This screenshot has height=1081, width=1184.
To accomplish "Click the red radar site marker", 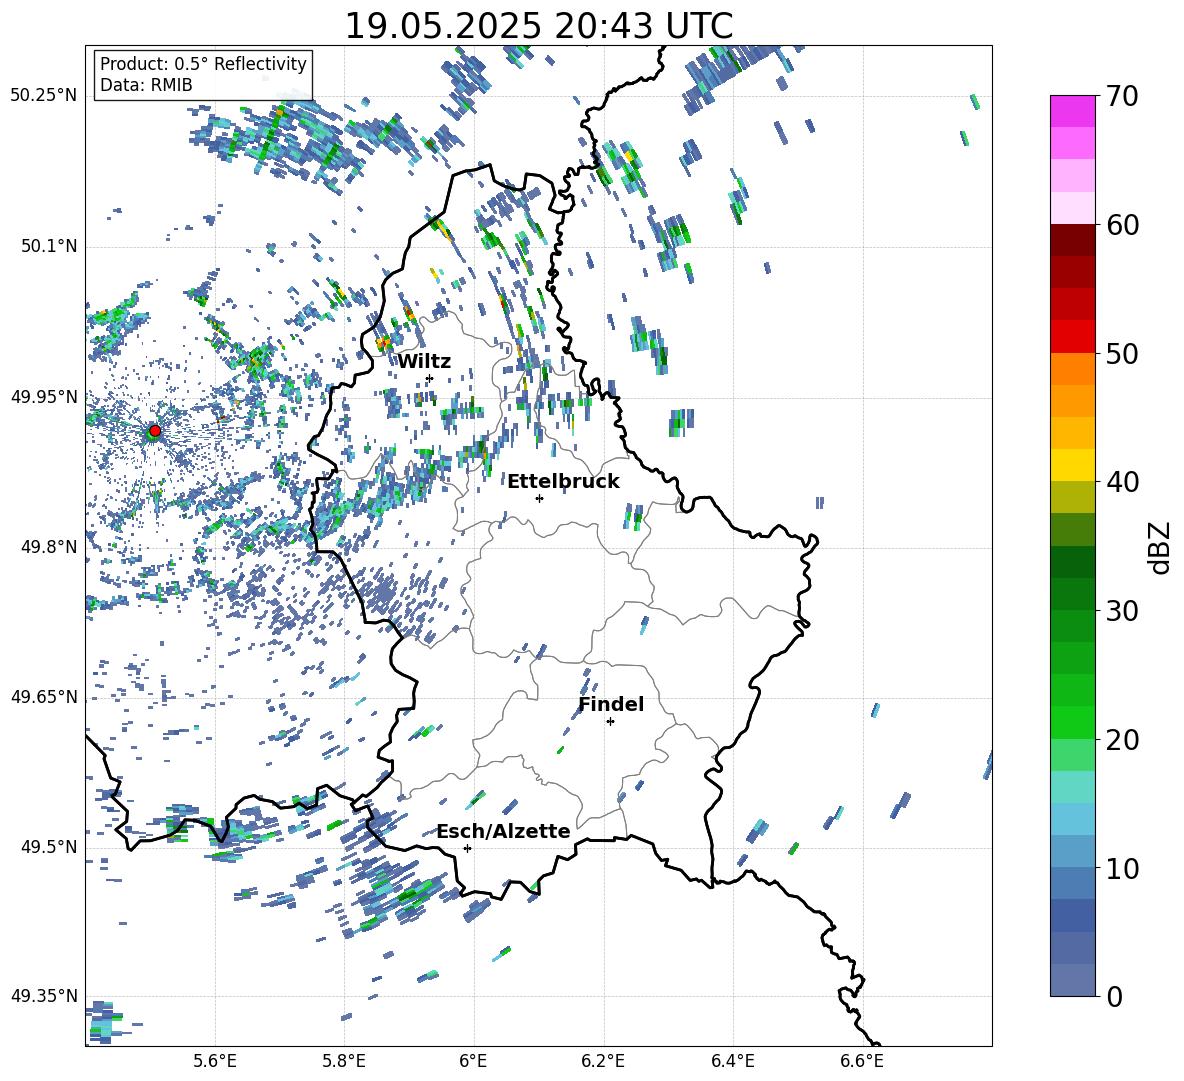I will click(x=155, y=431).
